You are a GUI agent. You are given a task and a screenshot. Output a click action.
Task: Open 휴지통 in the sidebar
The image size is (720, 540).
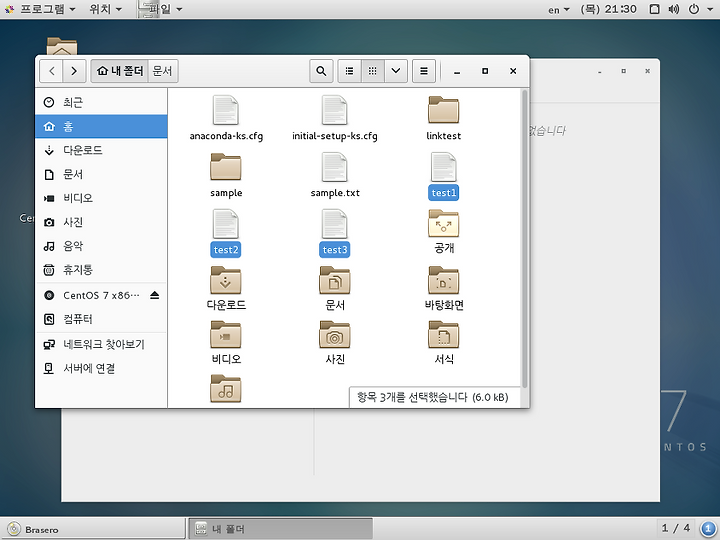click(101, 270)
